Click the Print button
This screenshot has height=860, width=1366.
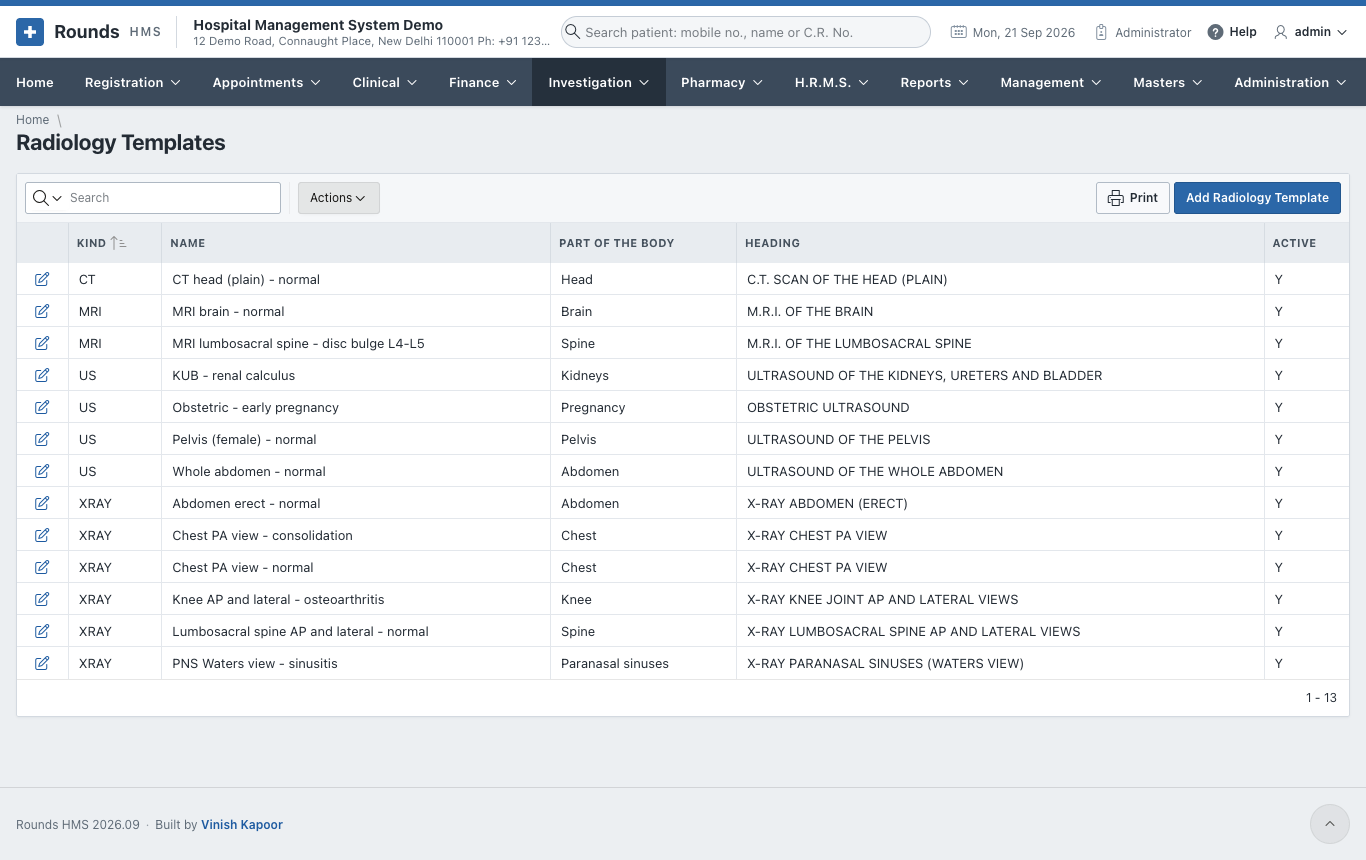1133,198
